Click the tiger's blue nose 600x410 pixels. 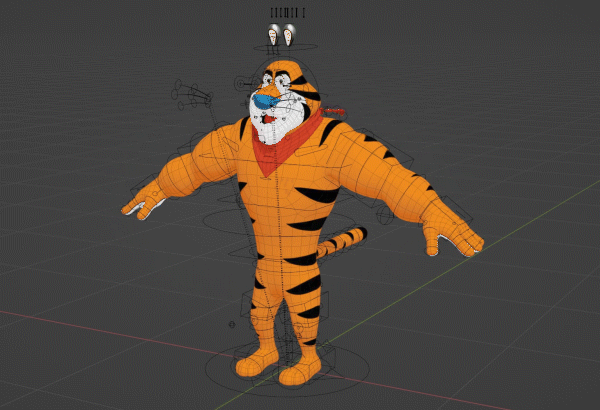pyautogui.click(x=266, y=101)
